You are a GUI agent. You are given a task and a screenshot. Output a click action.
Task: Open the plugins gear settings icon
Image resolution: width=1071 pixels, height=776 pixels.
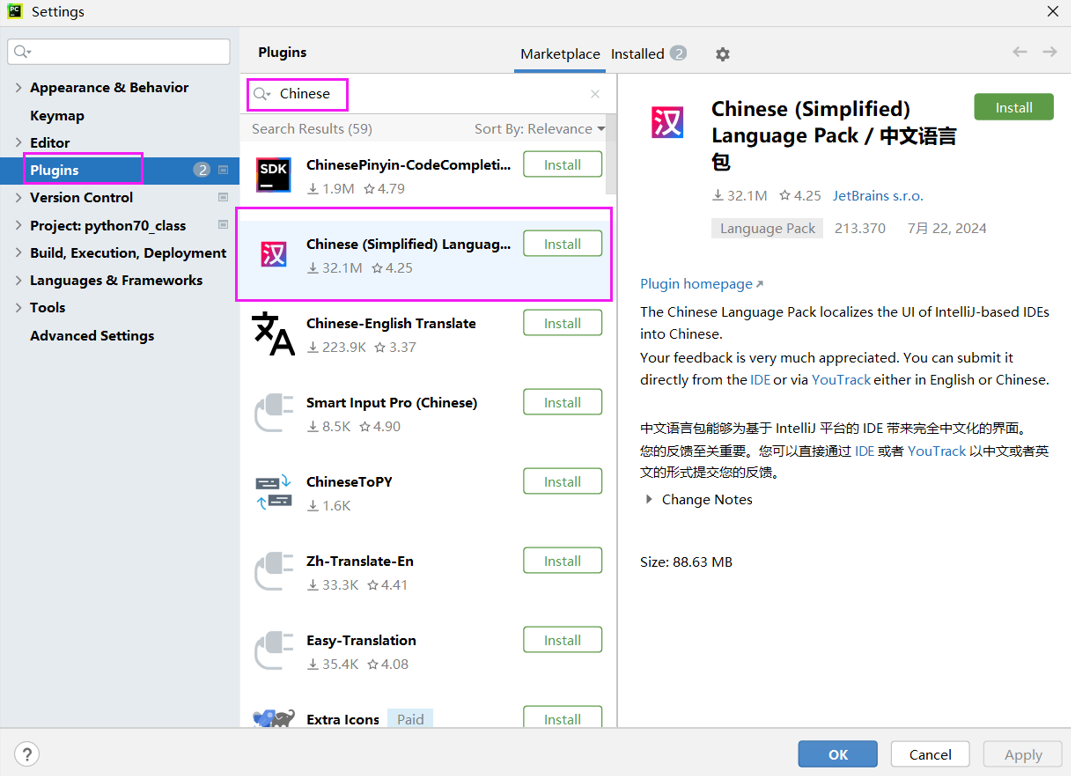(722, 54)
